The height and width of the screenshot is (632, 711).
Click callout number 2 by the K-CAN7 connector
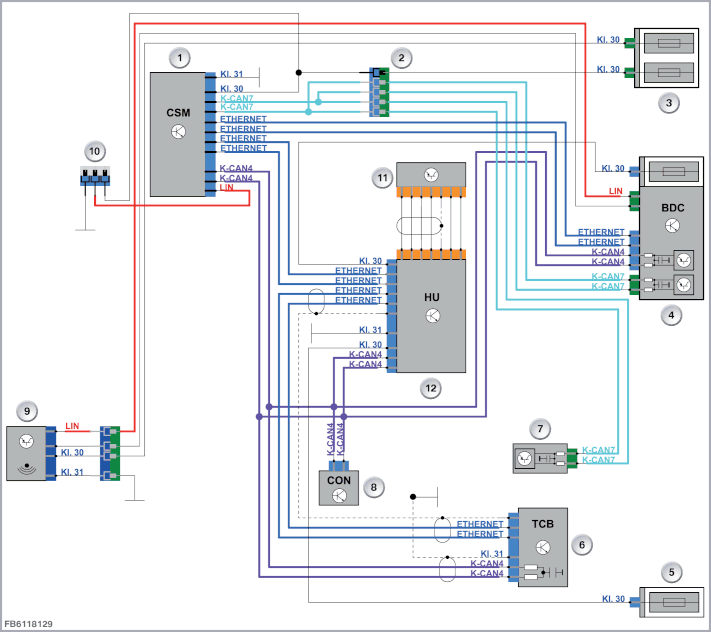click(401, 58)
